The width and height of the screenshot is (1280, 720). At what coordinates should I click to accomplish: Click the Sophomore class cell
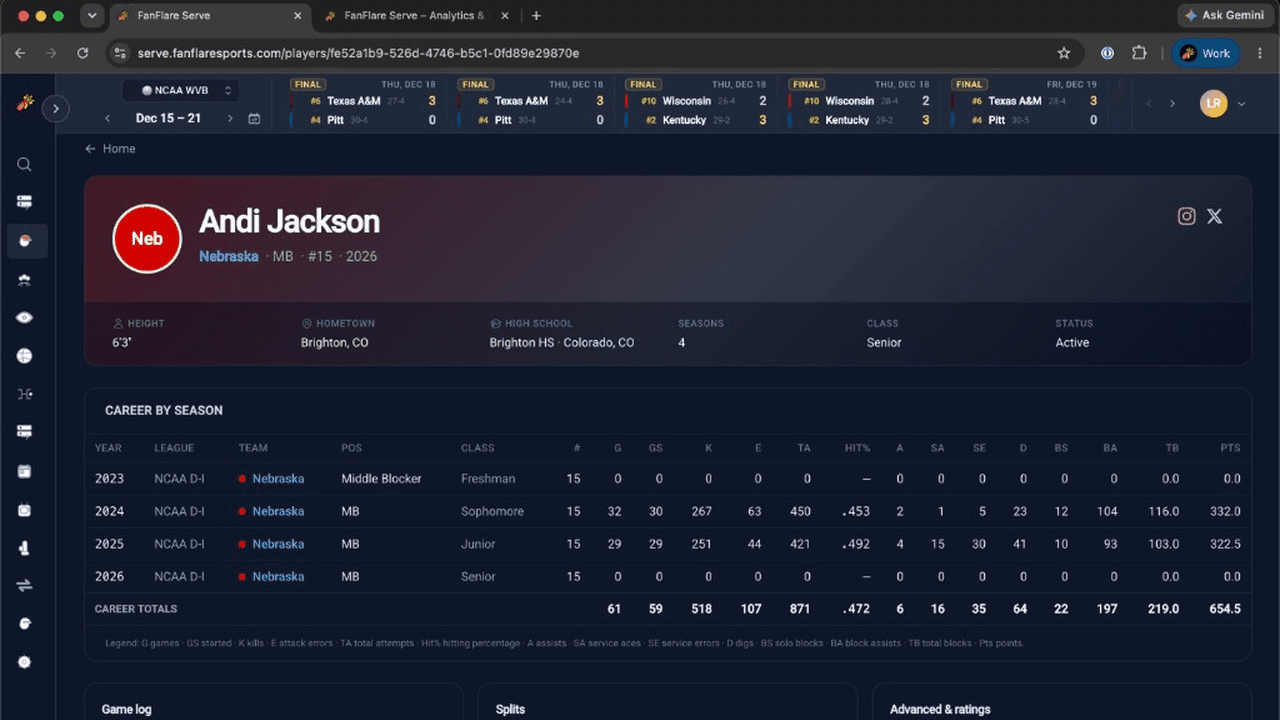coord(492,511)
